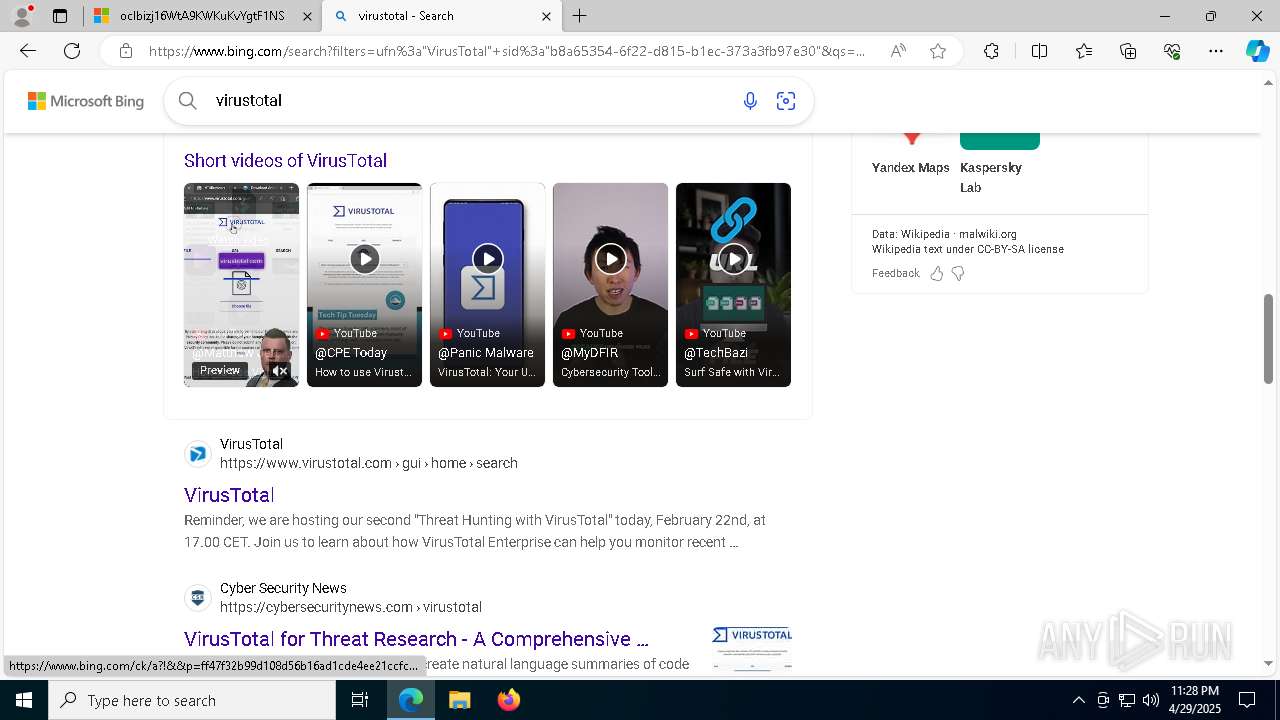1280x720 pixels.
Task: Play the MyDFIR video
Action: [611, 259]
